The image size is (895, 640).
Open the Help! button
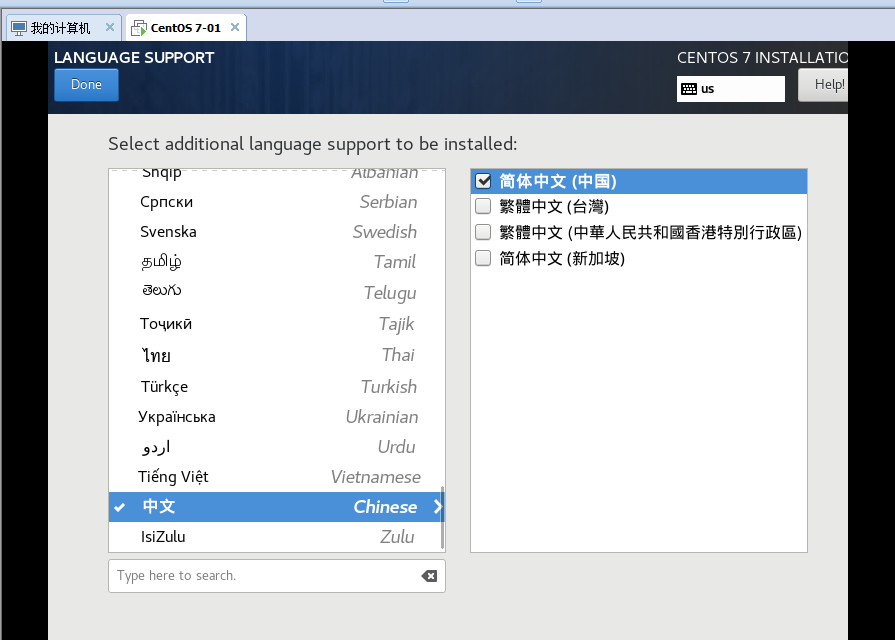tap(823, 84)
